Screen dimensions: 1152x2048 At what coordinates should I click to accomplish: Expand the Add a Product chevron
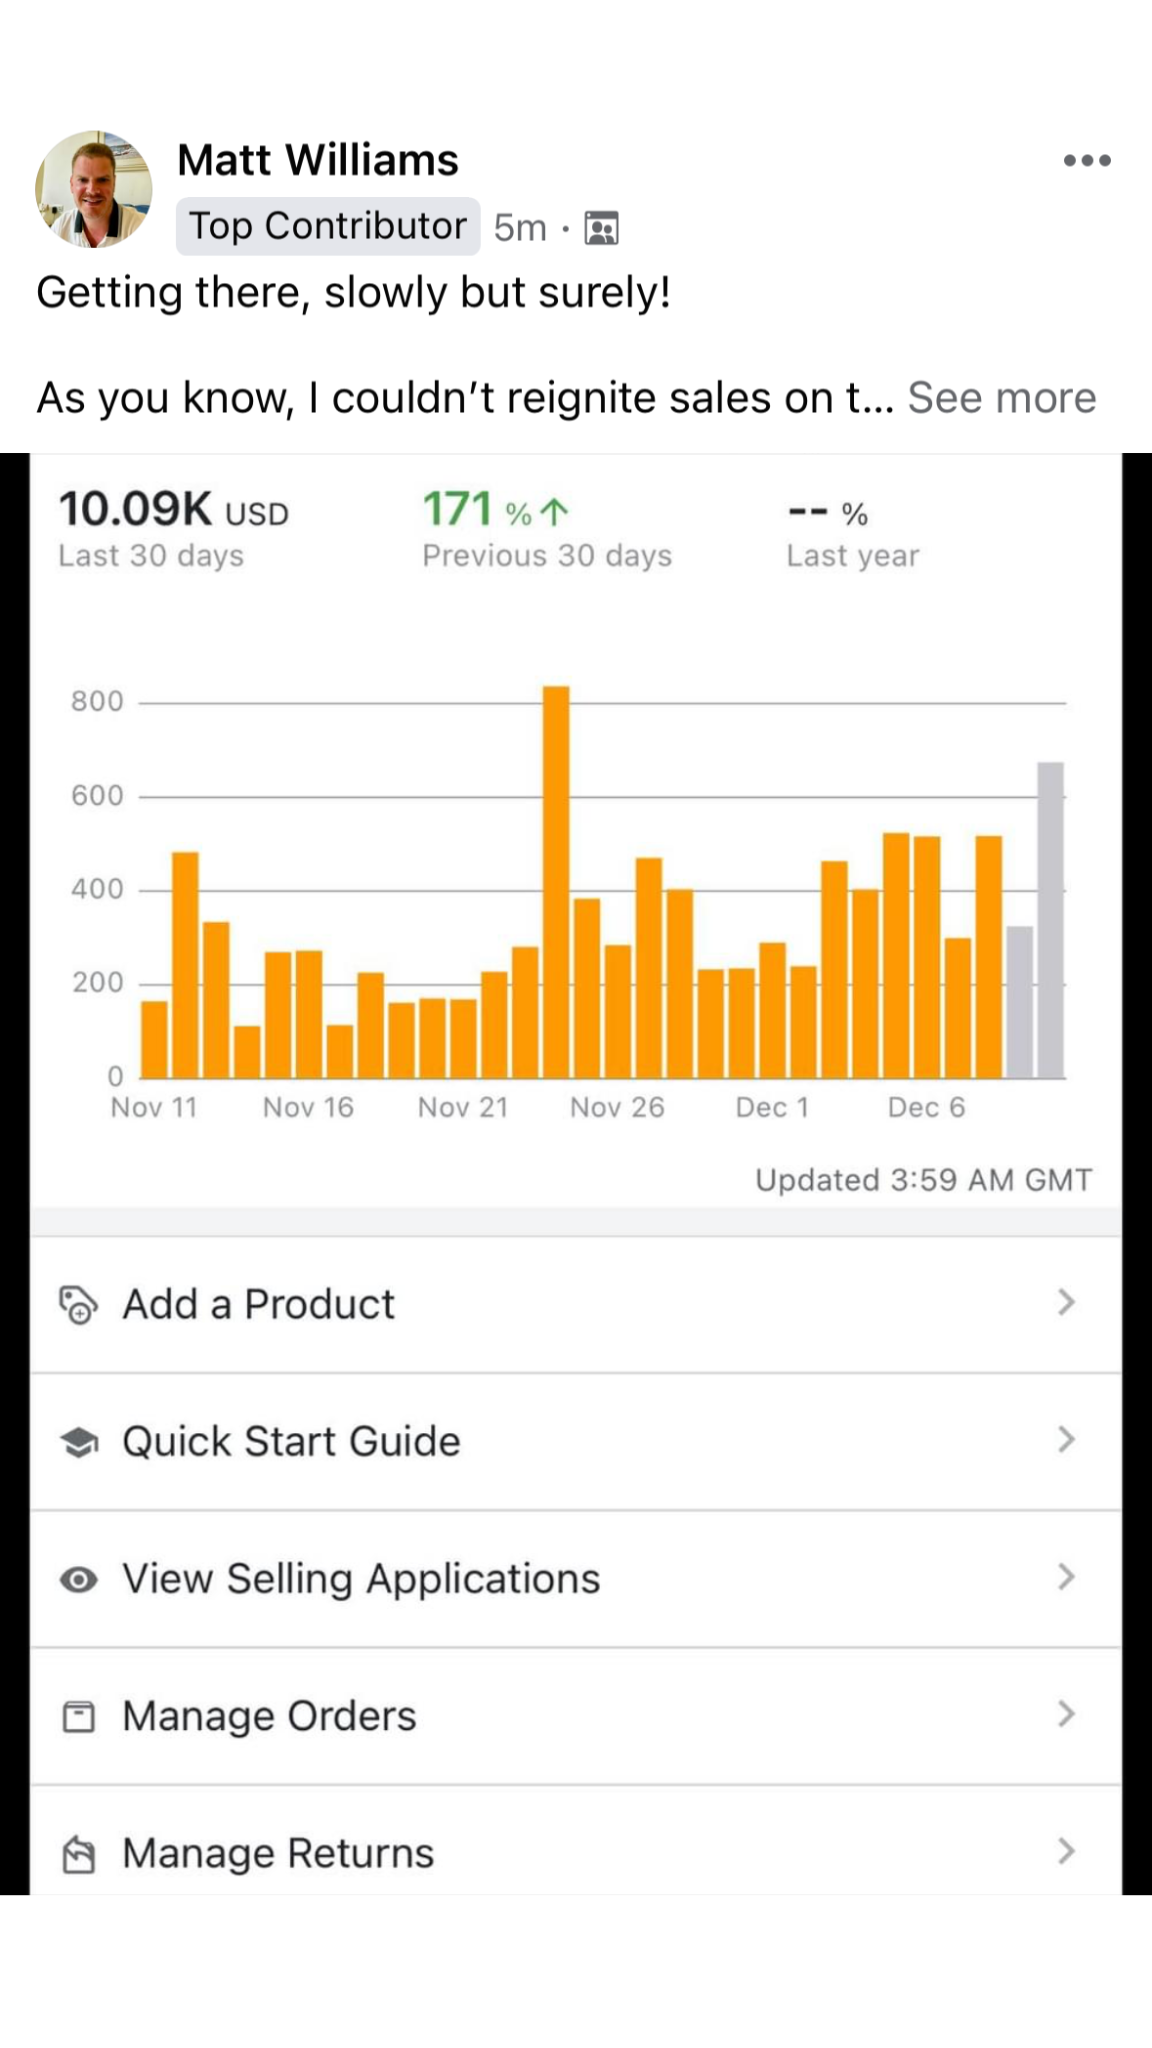click(x=1066, y=1303)
